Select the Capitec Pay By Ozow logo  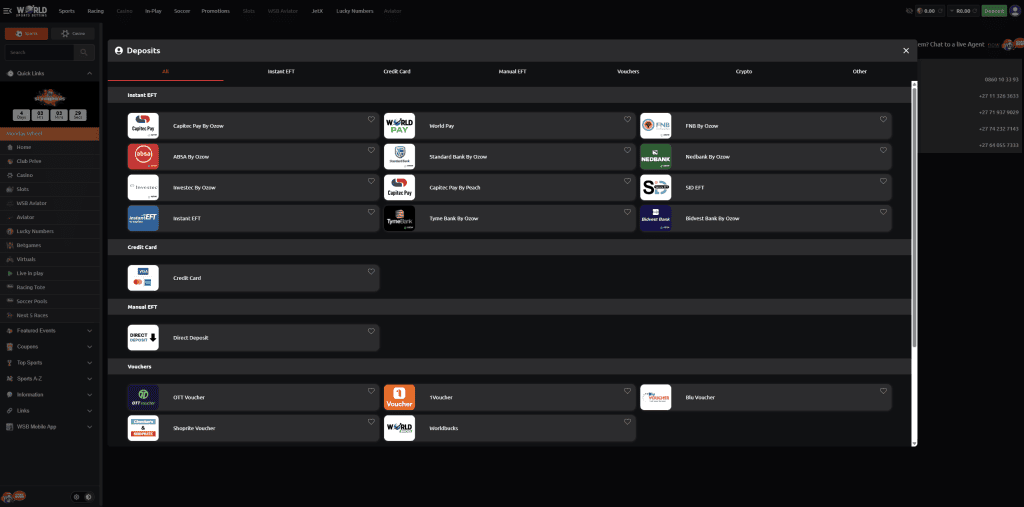143,125
